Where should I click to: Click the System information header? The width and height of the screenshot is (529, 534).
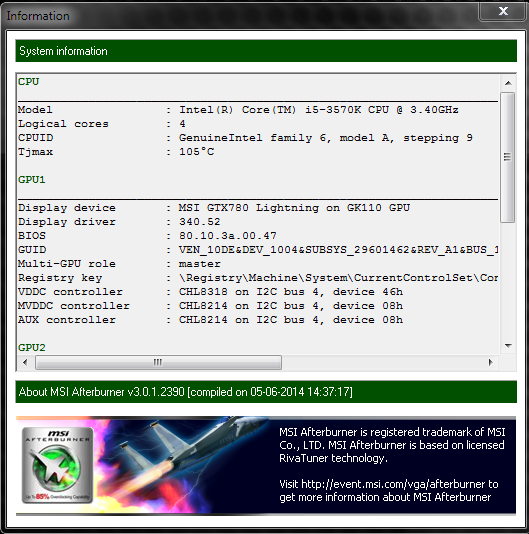[x=266, y=51]
